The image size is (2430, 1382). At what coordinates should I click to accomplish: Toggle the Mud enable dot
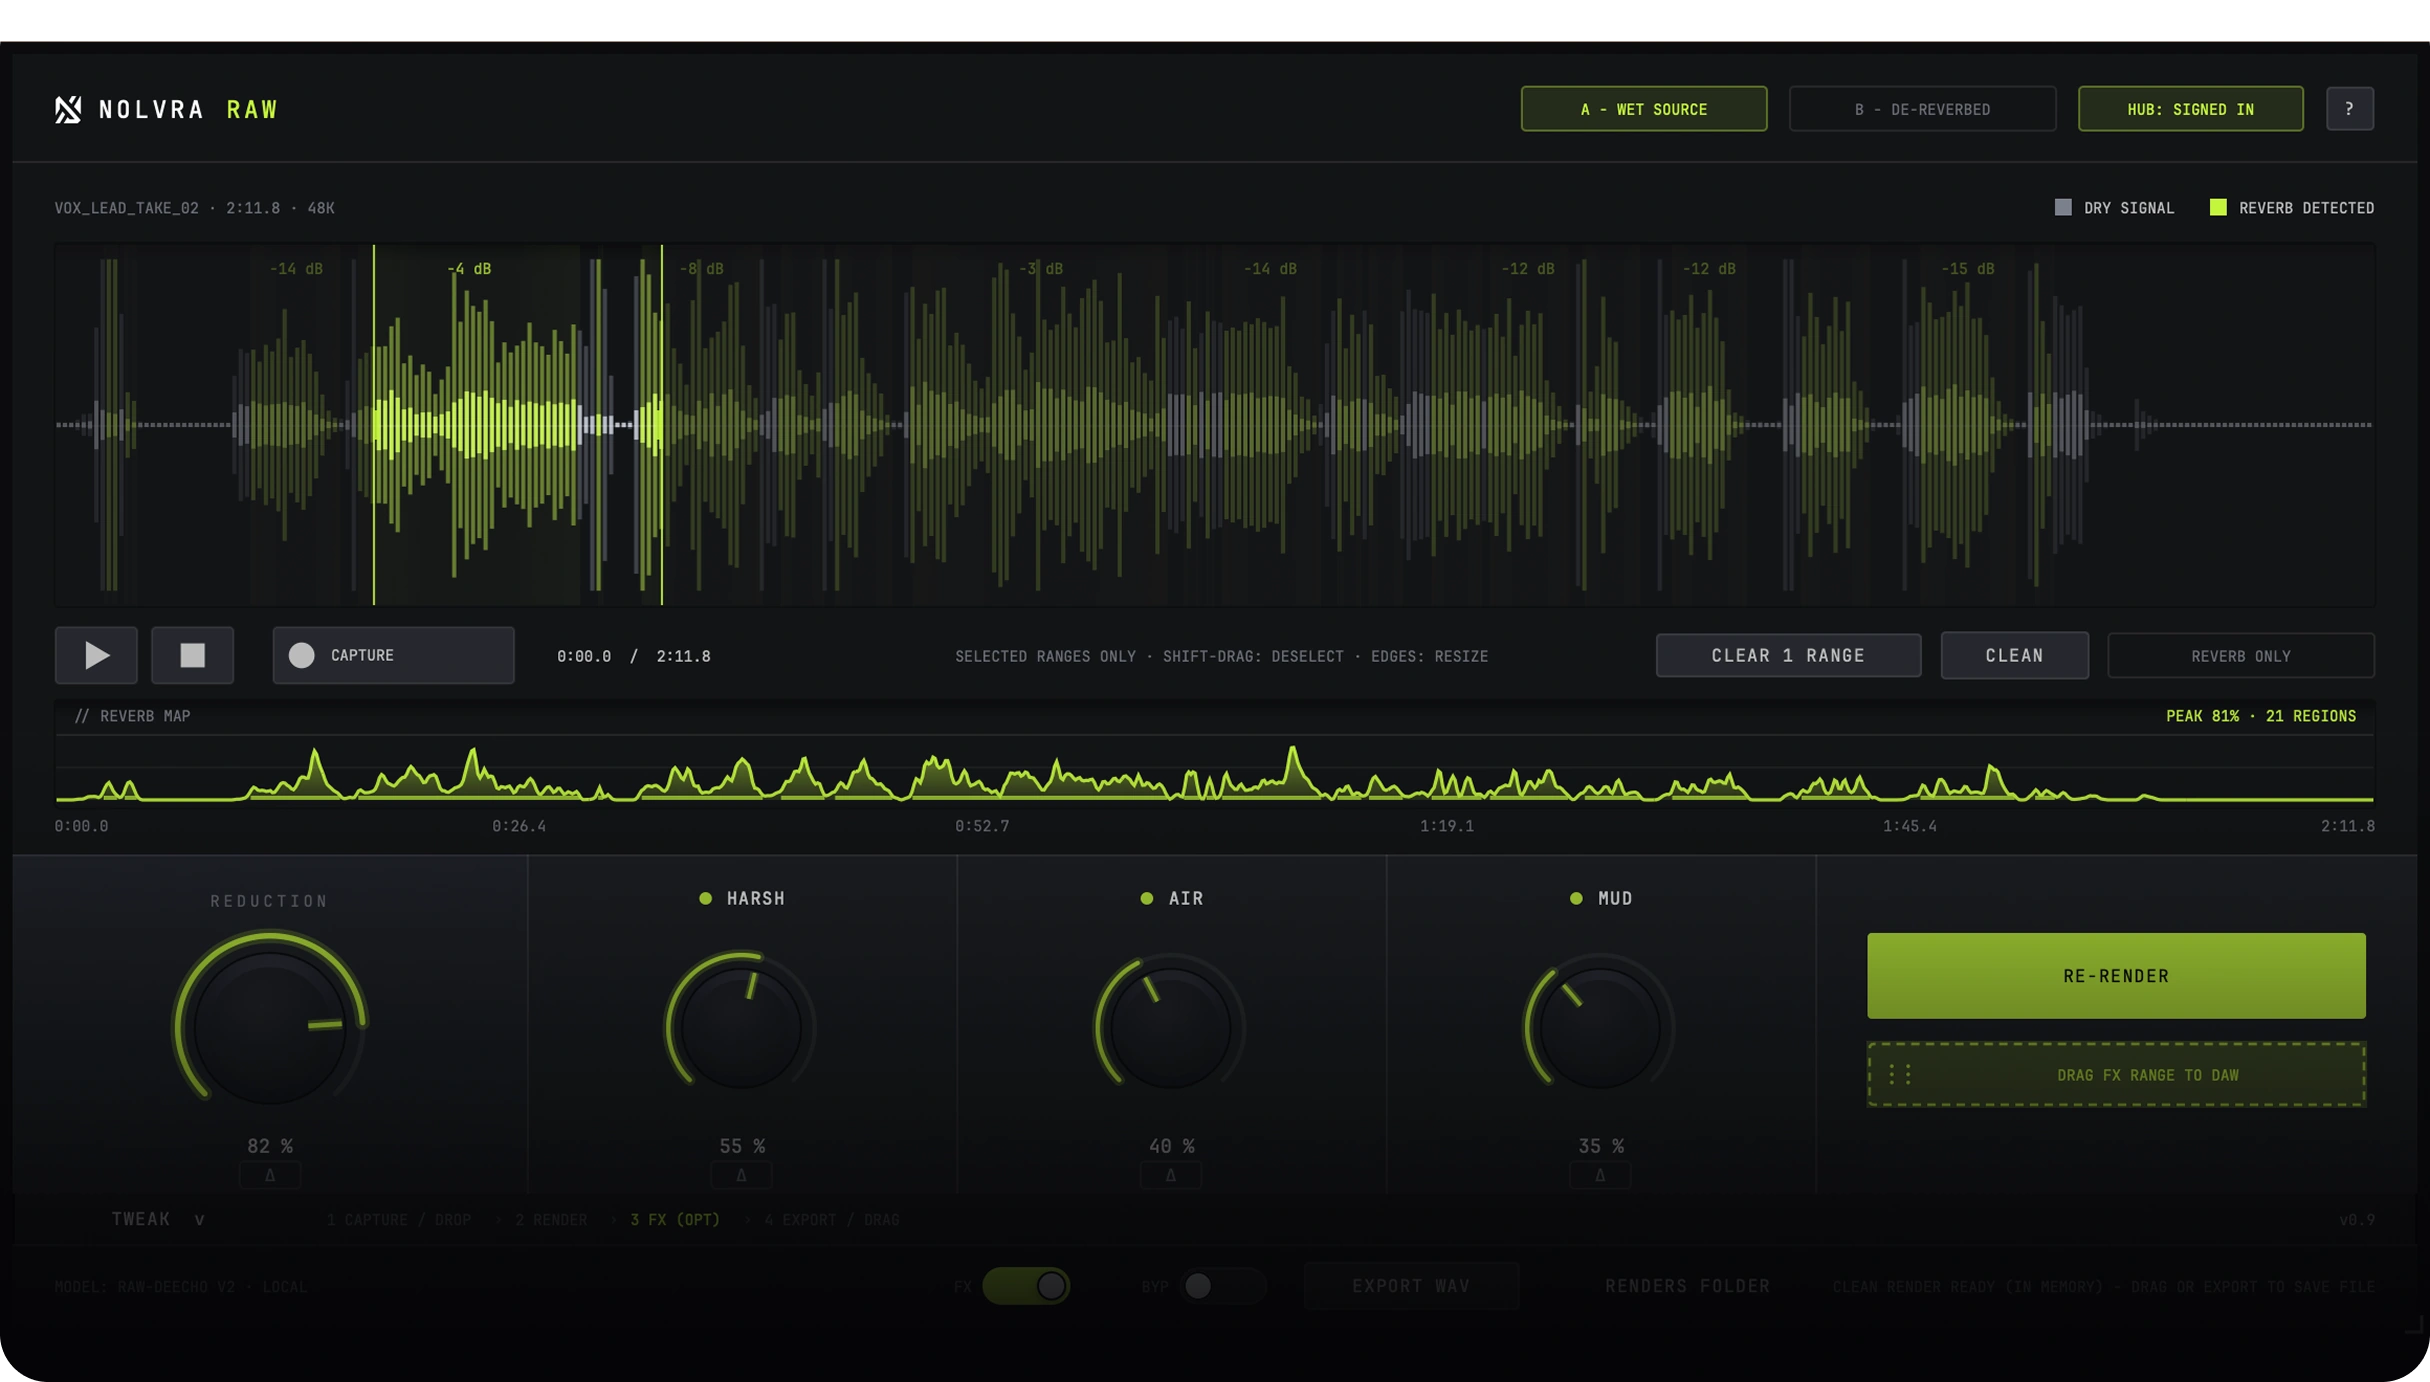(1576, 898)
